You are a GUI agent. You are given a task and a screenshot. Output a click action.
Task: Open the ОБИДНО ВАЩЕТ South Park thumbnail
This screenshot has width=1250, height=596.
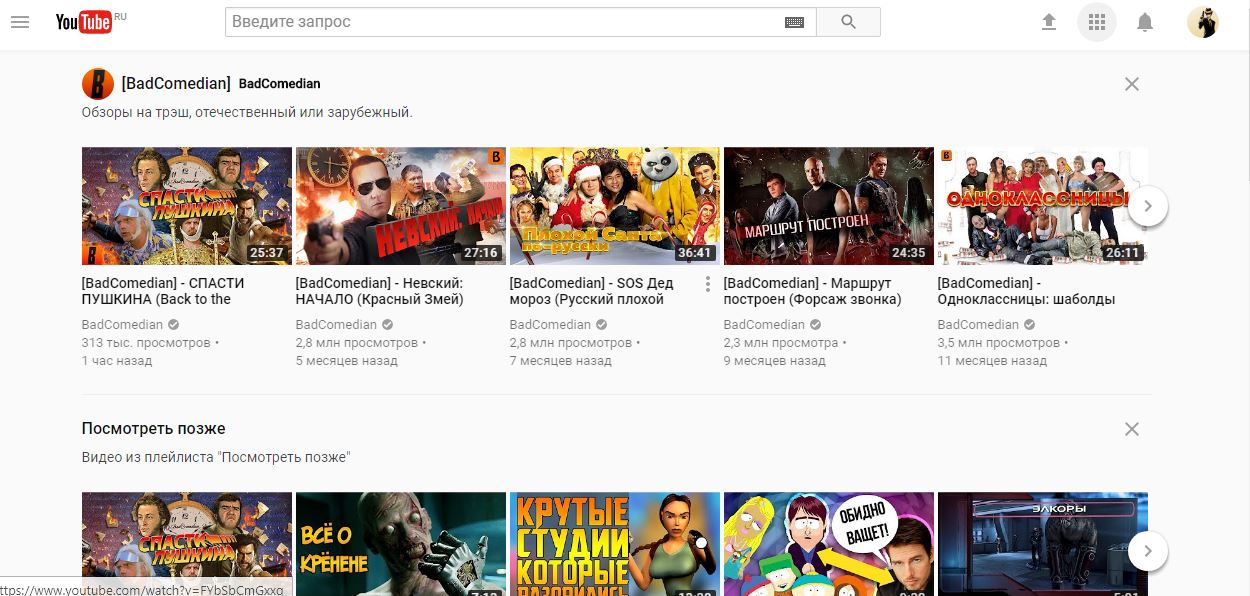(x=829, y=544)
